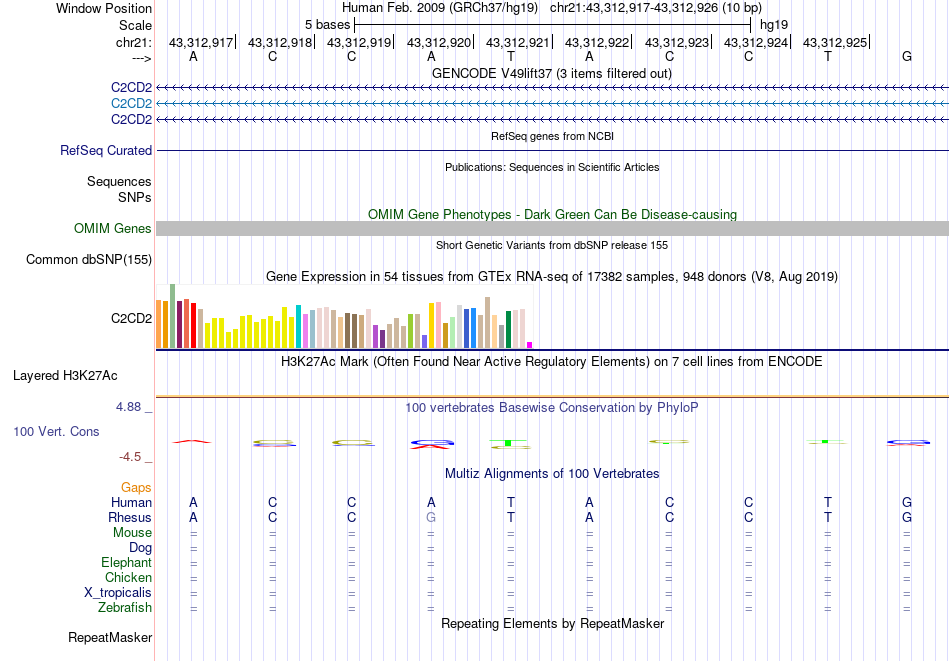Click the 43,312,920 position label
Image resolution: width=950 pixels, height=661 pixels.
tap(439, 42)
